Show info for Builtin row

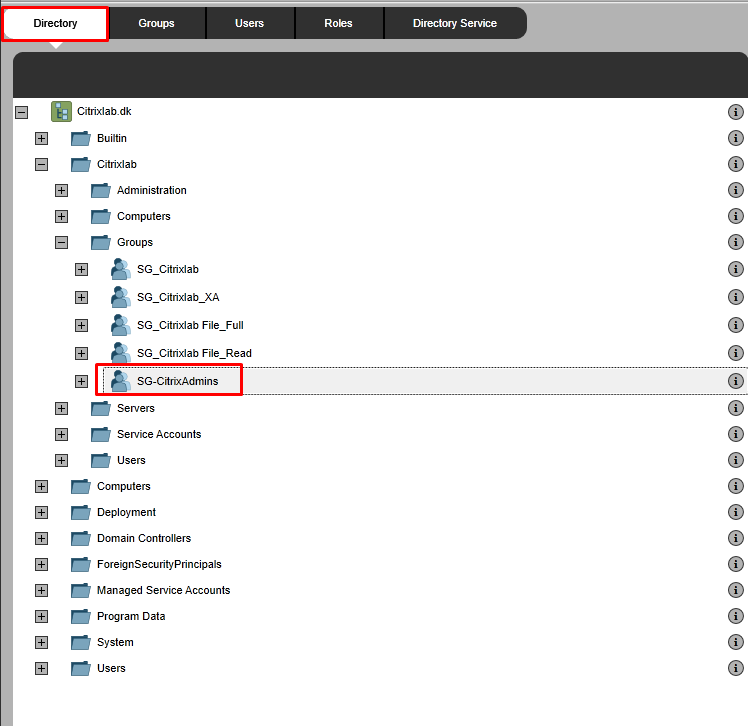click(x=736, y=138)
